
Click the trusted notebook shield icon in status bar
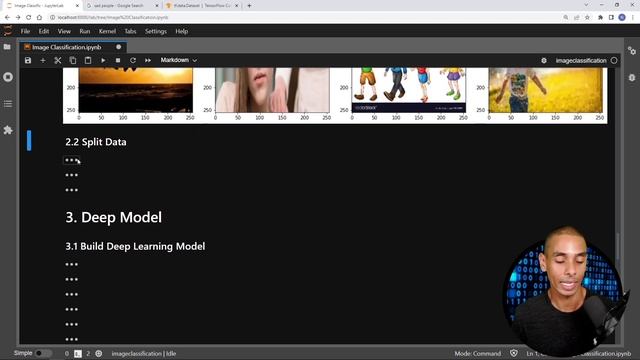click(513, 353)
